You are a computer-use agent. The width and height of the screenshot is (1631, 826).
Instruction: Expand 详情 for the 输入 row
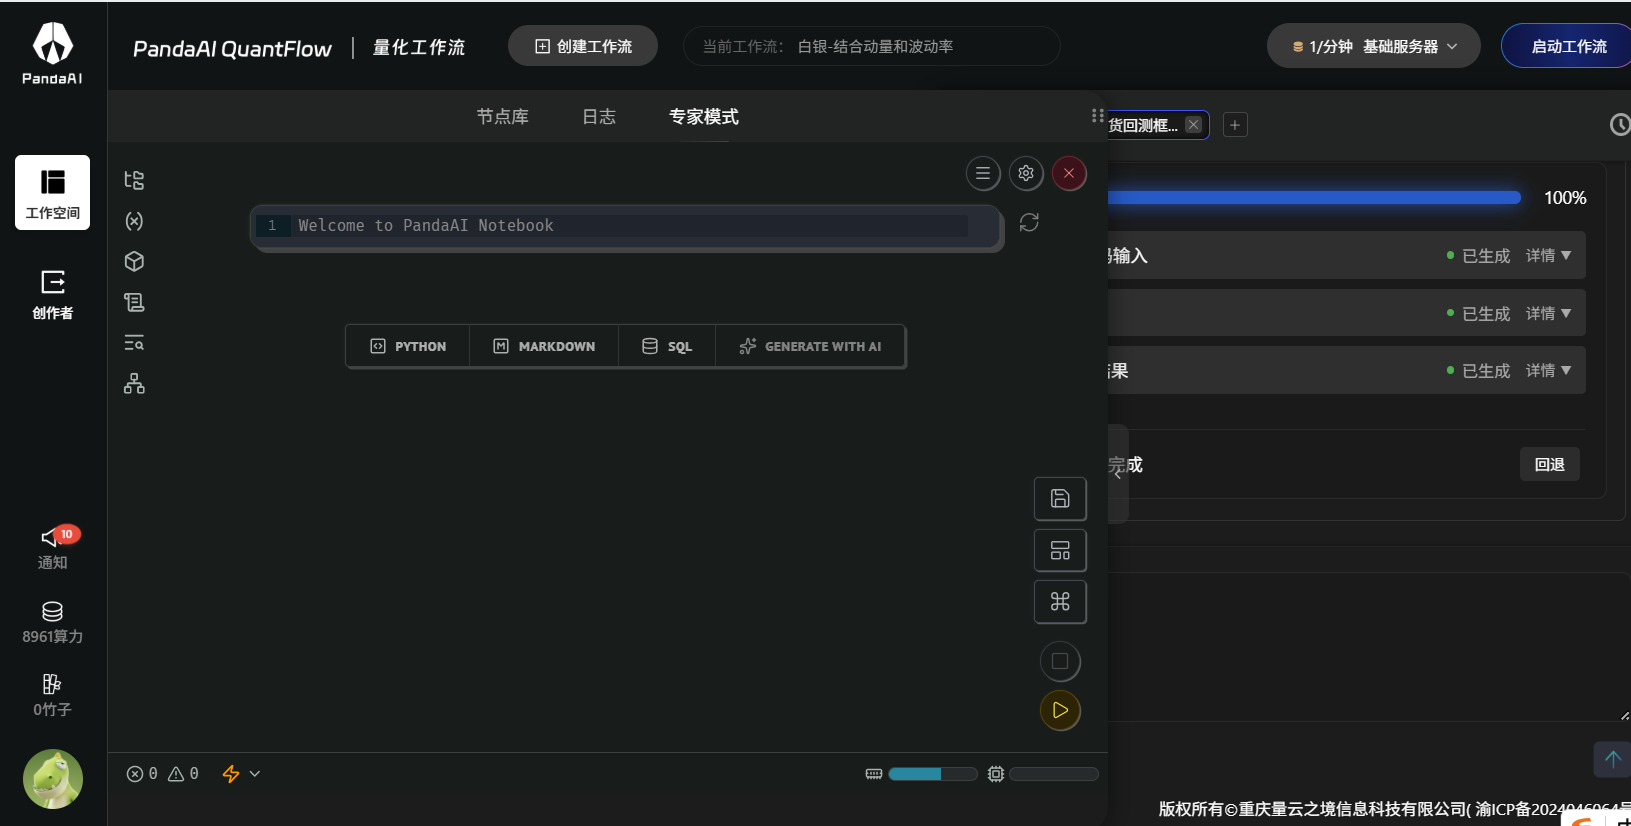[1548, 256]
